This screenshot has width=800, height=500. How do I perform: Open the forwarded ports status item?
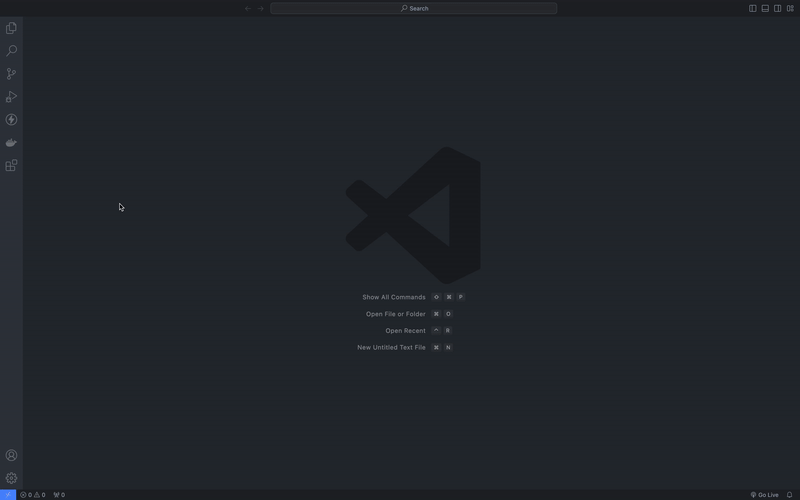pyautogui.click(x=59, y=494)
